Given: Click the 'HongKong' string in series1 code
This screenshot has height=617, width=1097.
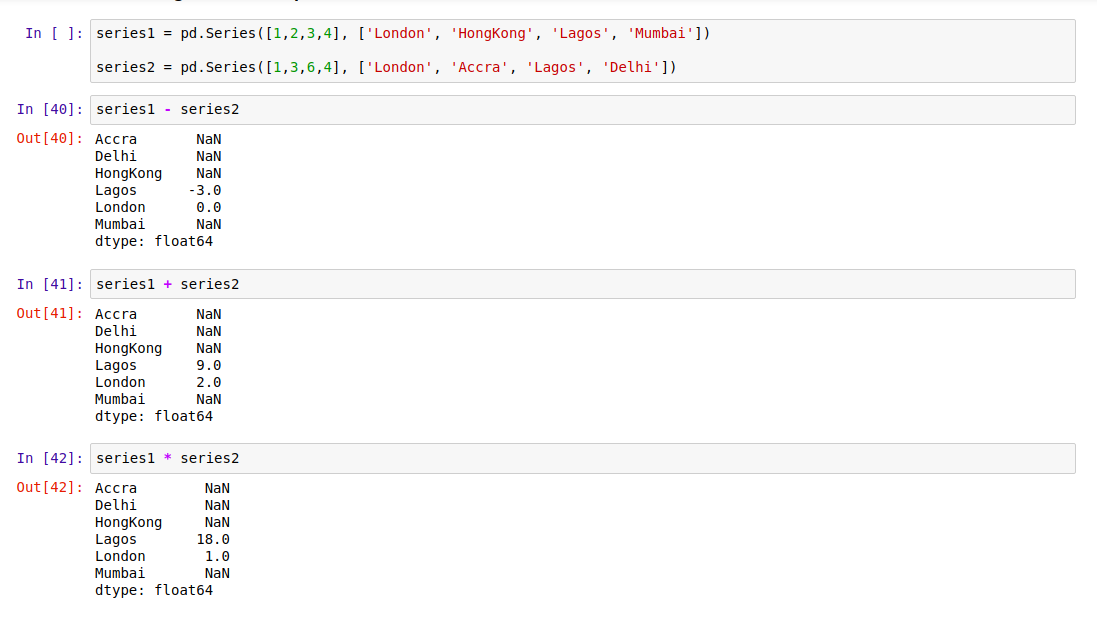Looking at the screenshot, I should click(492, 34).
